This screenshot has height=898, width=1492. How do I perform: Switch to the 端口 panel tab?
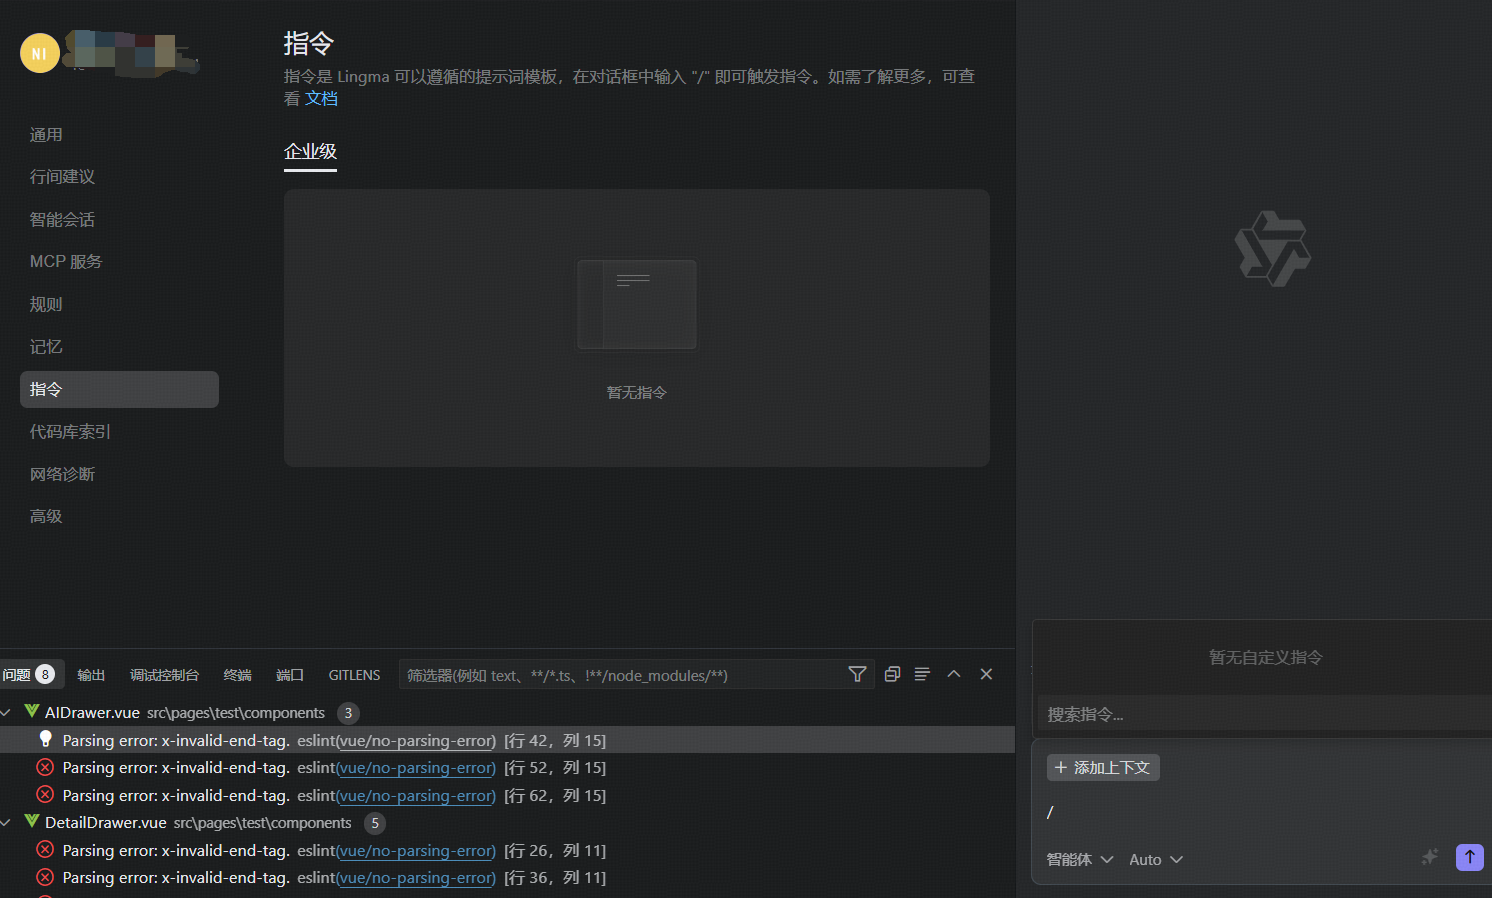[290, 675]
